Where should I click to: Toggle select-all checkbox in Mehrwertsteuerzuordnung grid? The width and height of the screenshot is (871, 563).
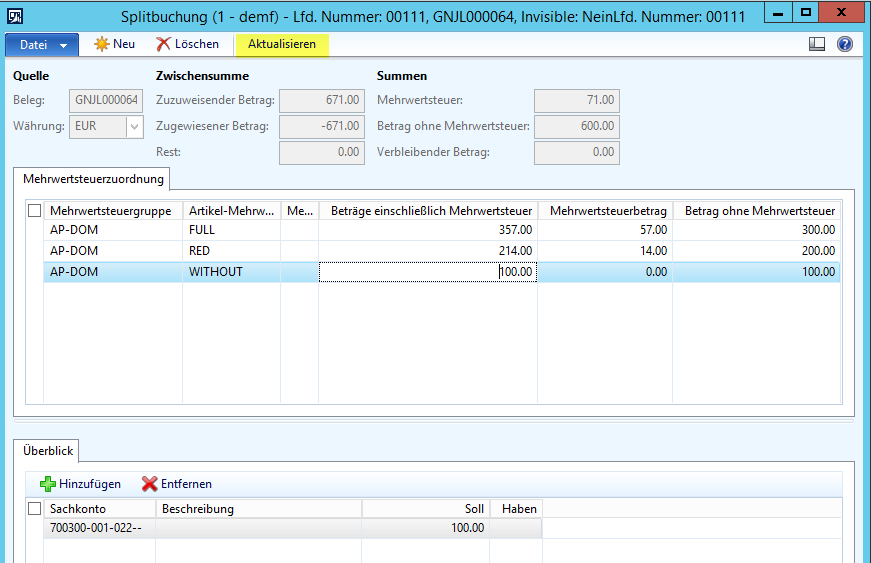[35, 211]
